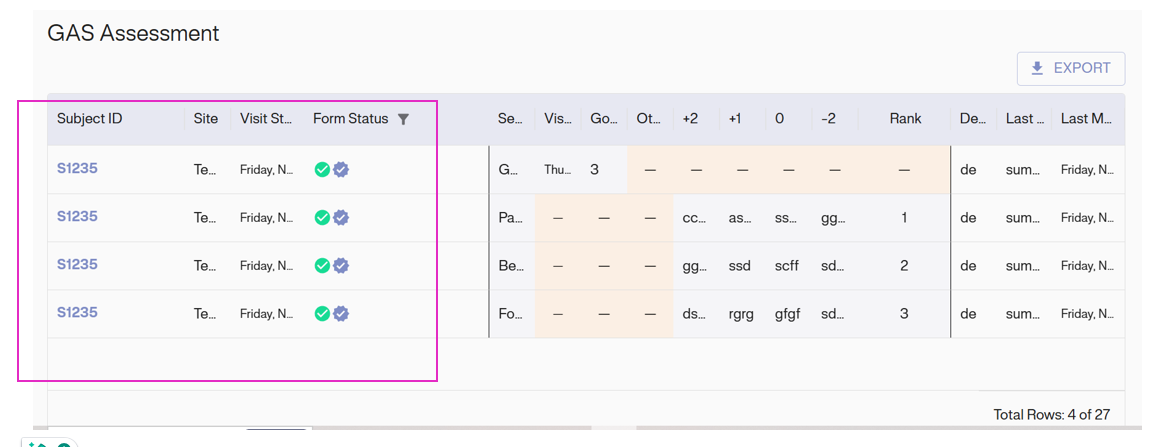
Task: Click the blue verified badge in third row
Action: 341,266
